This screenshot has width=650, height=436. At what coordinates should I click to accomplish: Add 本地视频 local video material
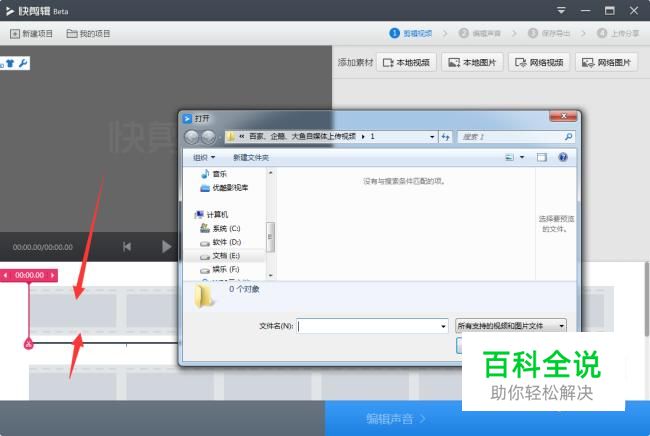pyautogui.click(x=406, y=63)
